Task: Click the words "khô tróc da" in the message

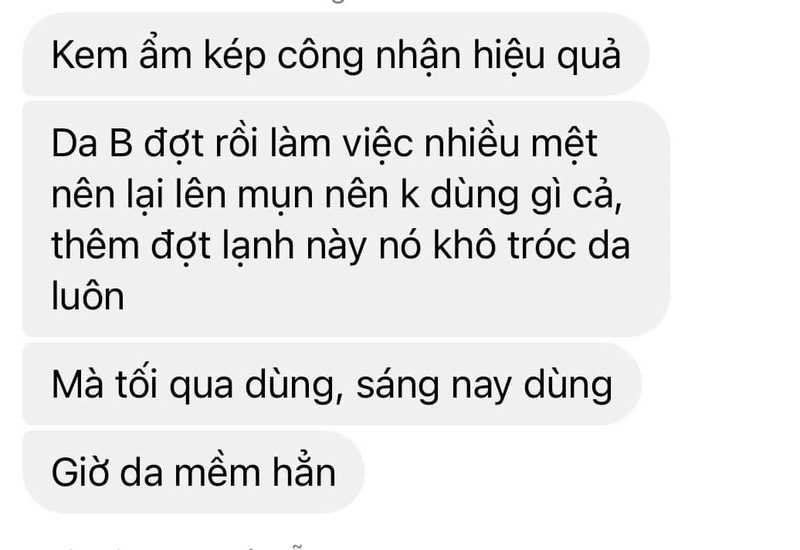Action: pos(532,245)
